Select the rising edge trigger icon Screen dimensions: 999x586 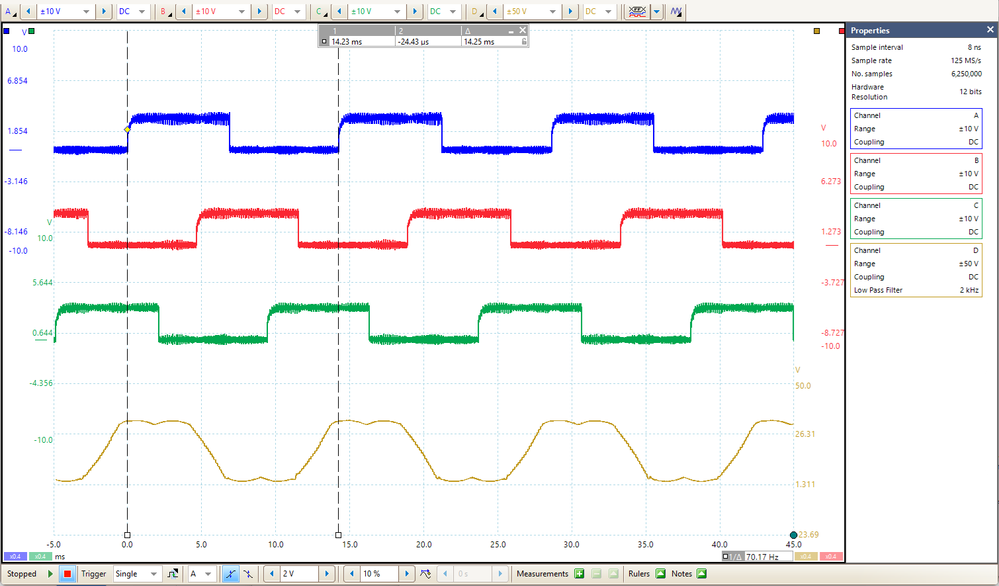(x=231, y=574)
